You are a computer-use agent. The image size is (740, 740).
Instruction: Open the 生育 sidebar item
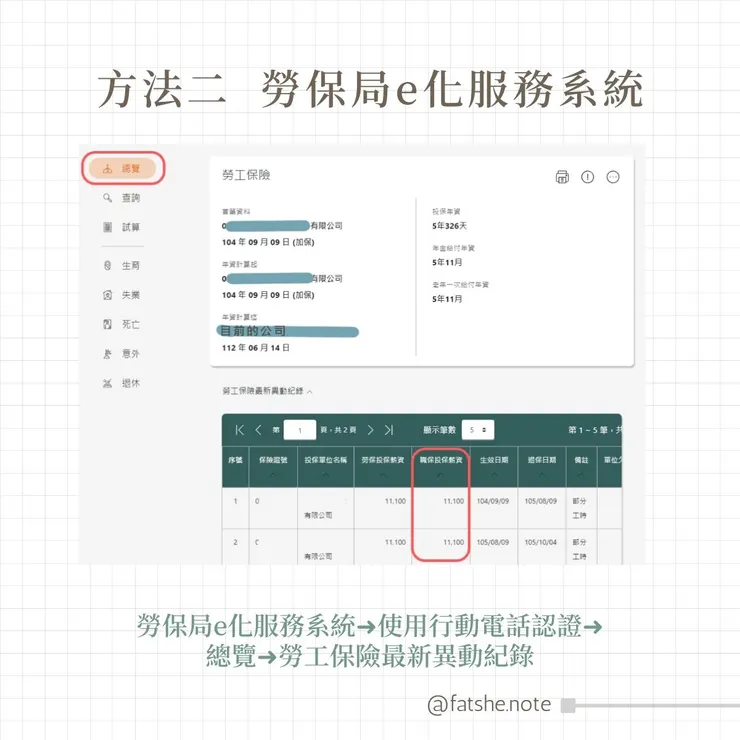(121, 266)
